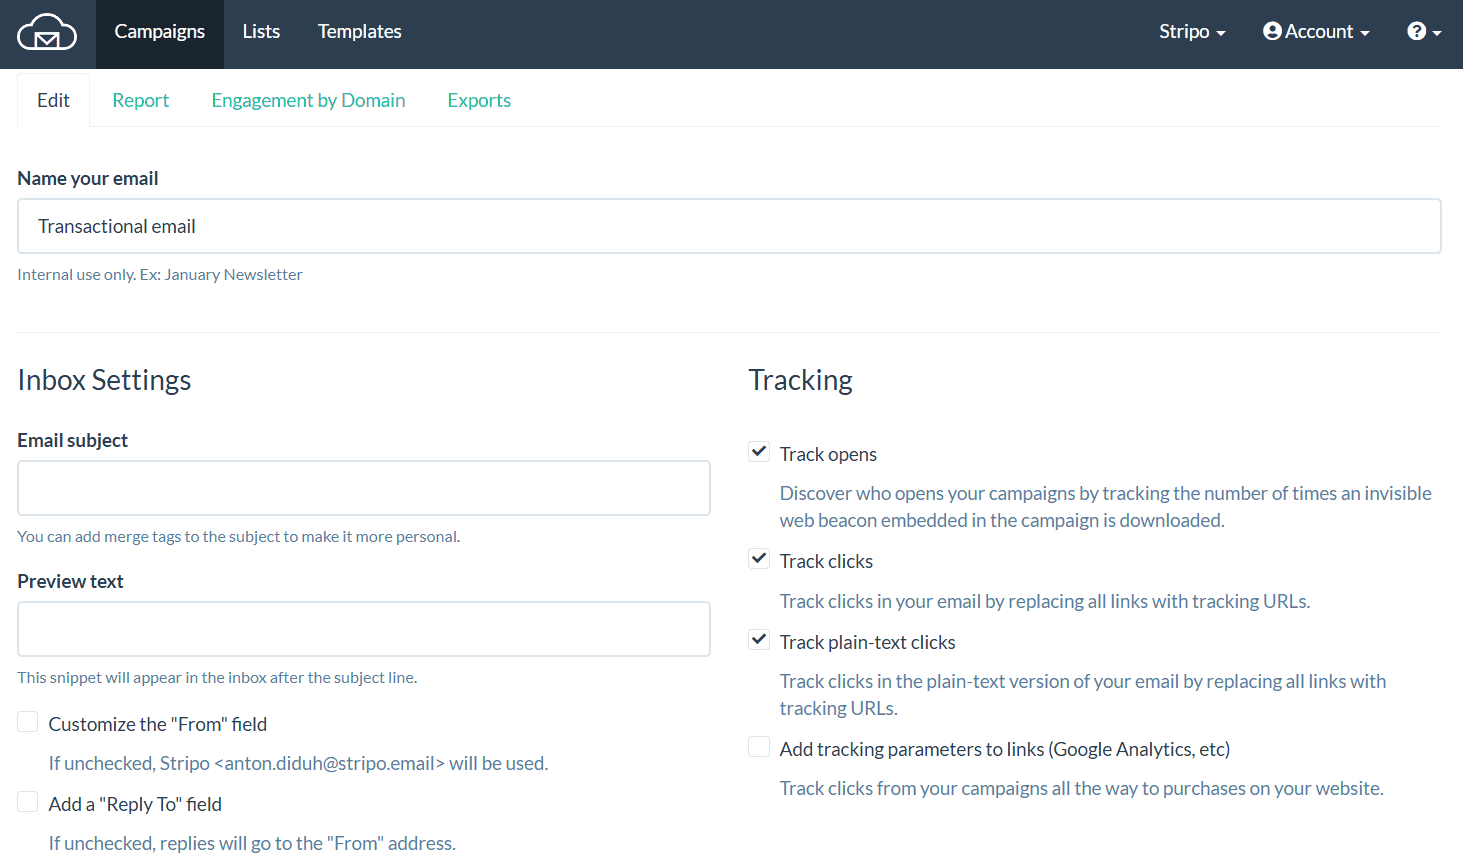Open the Stripo dropdown menu
The width and height of the screenshot is (1463, 867).
pos(1191,31)
